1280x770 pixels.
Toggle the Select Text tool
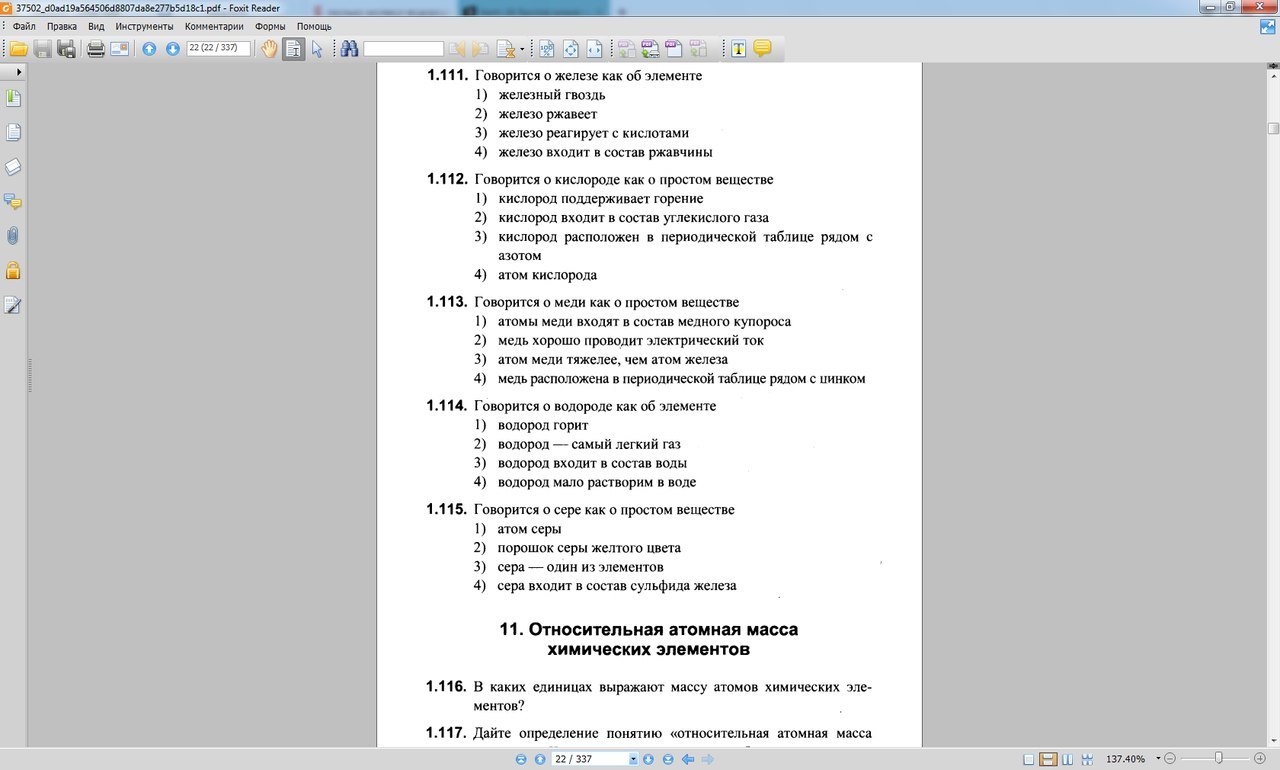tap(293, 49)
